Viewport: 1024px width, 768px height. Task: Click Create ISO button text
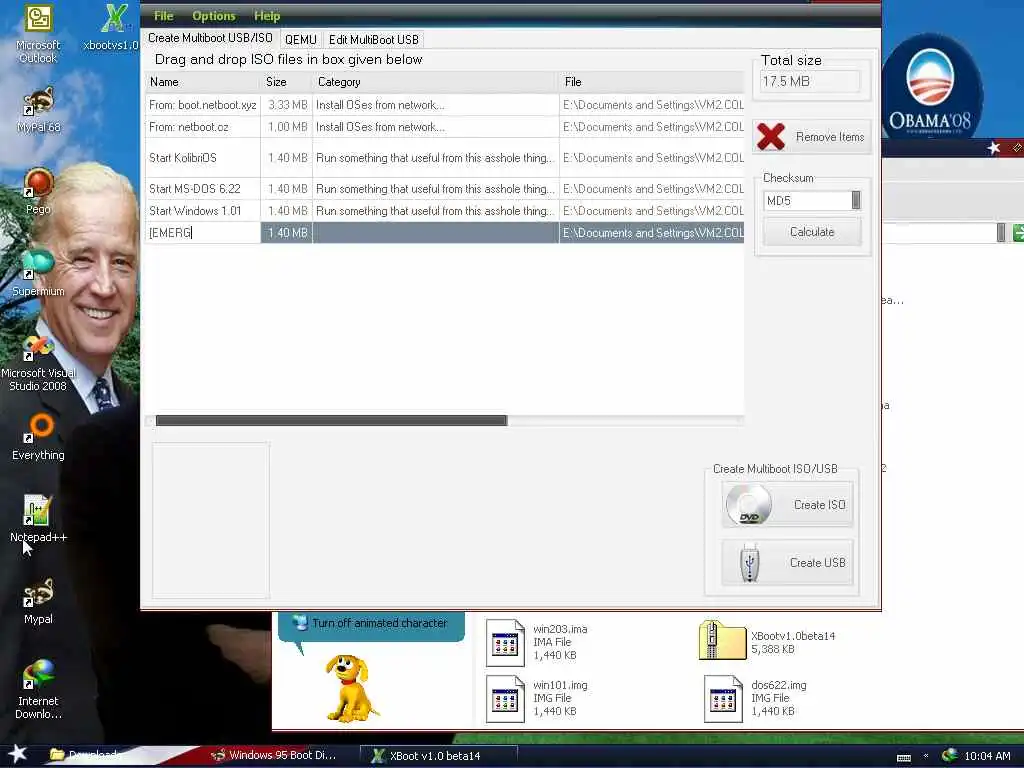(819, 505)
